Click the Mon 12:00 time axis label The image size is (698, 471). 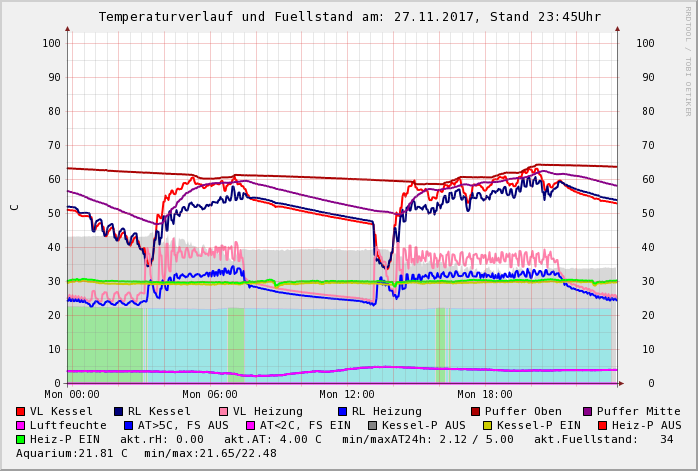coord(347,395)
